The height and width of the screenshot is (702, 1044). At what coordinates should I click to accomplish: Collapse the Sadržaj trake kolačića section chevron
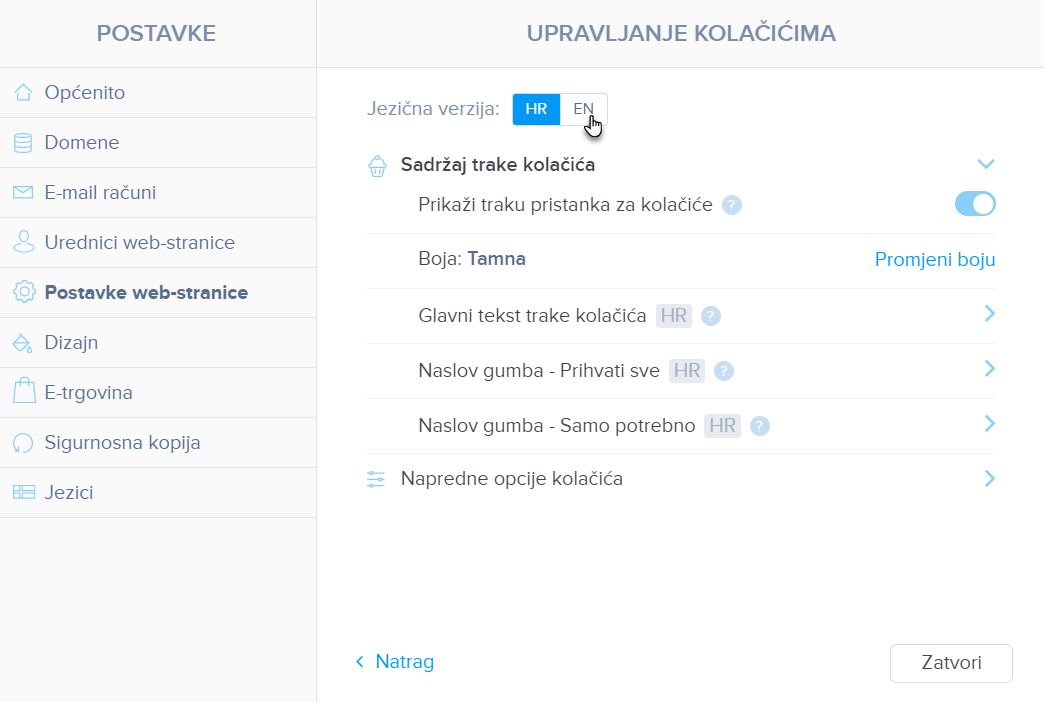click(985, 164)
